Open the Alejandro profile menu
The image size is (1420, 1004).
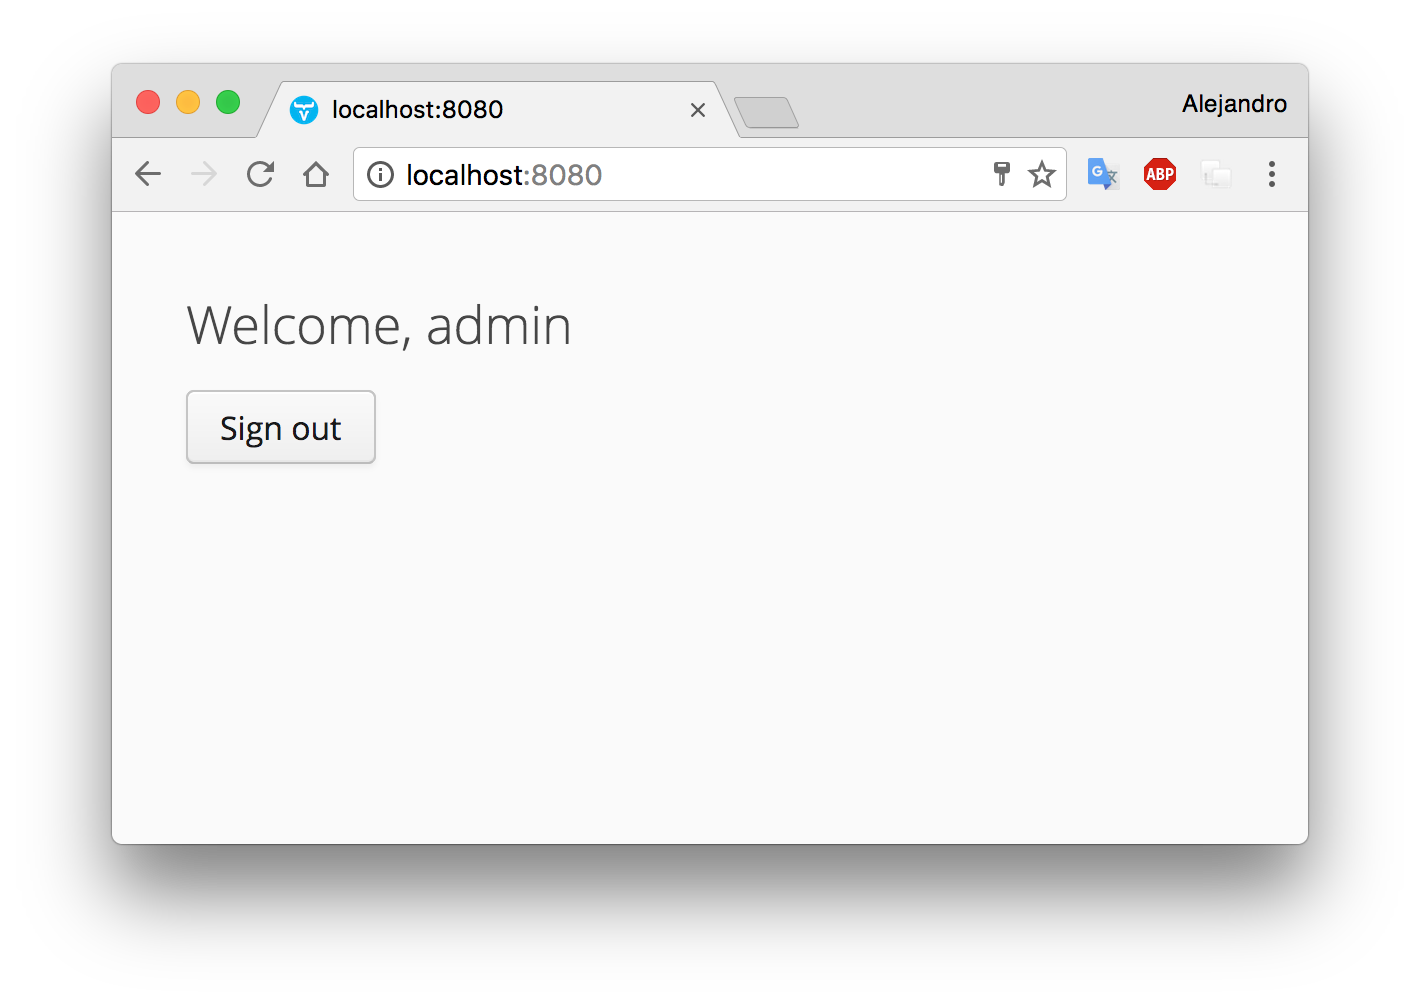coord(1234,104)
